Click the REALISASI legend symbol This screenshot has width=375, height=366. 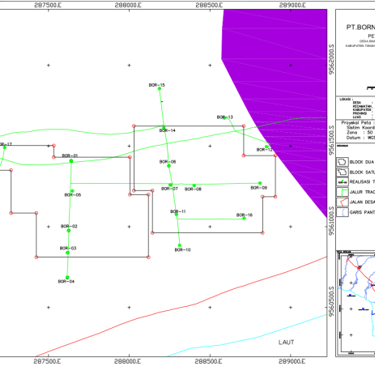coord(342,182)
